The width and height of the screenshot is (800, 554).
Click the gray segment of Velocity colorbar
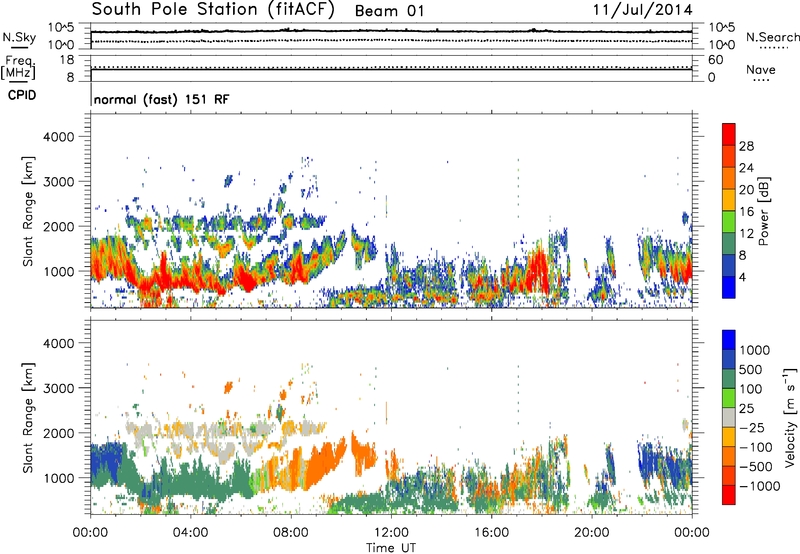[x=729, y=418]
